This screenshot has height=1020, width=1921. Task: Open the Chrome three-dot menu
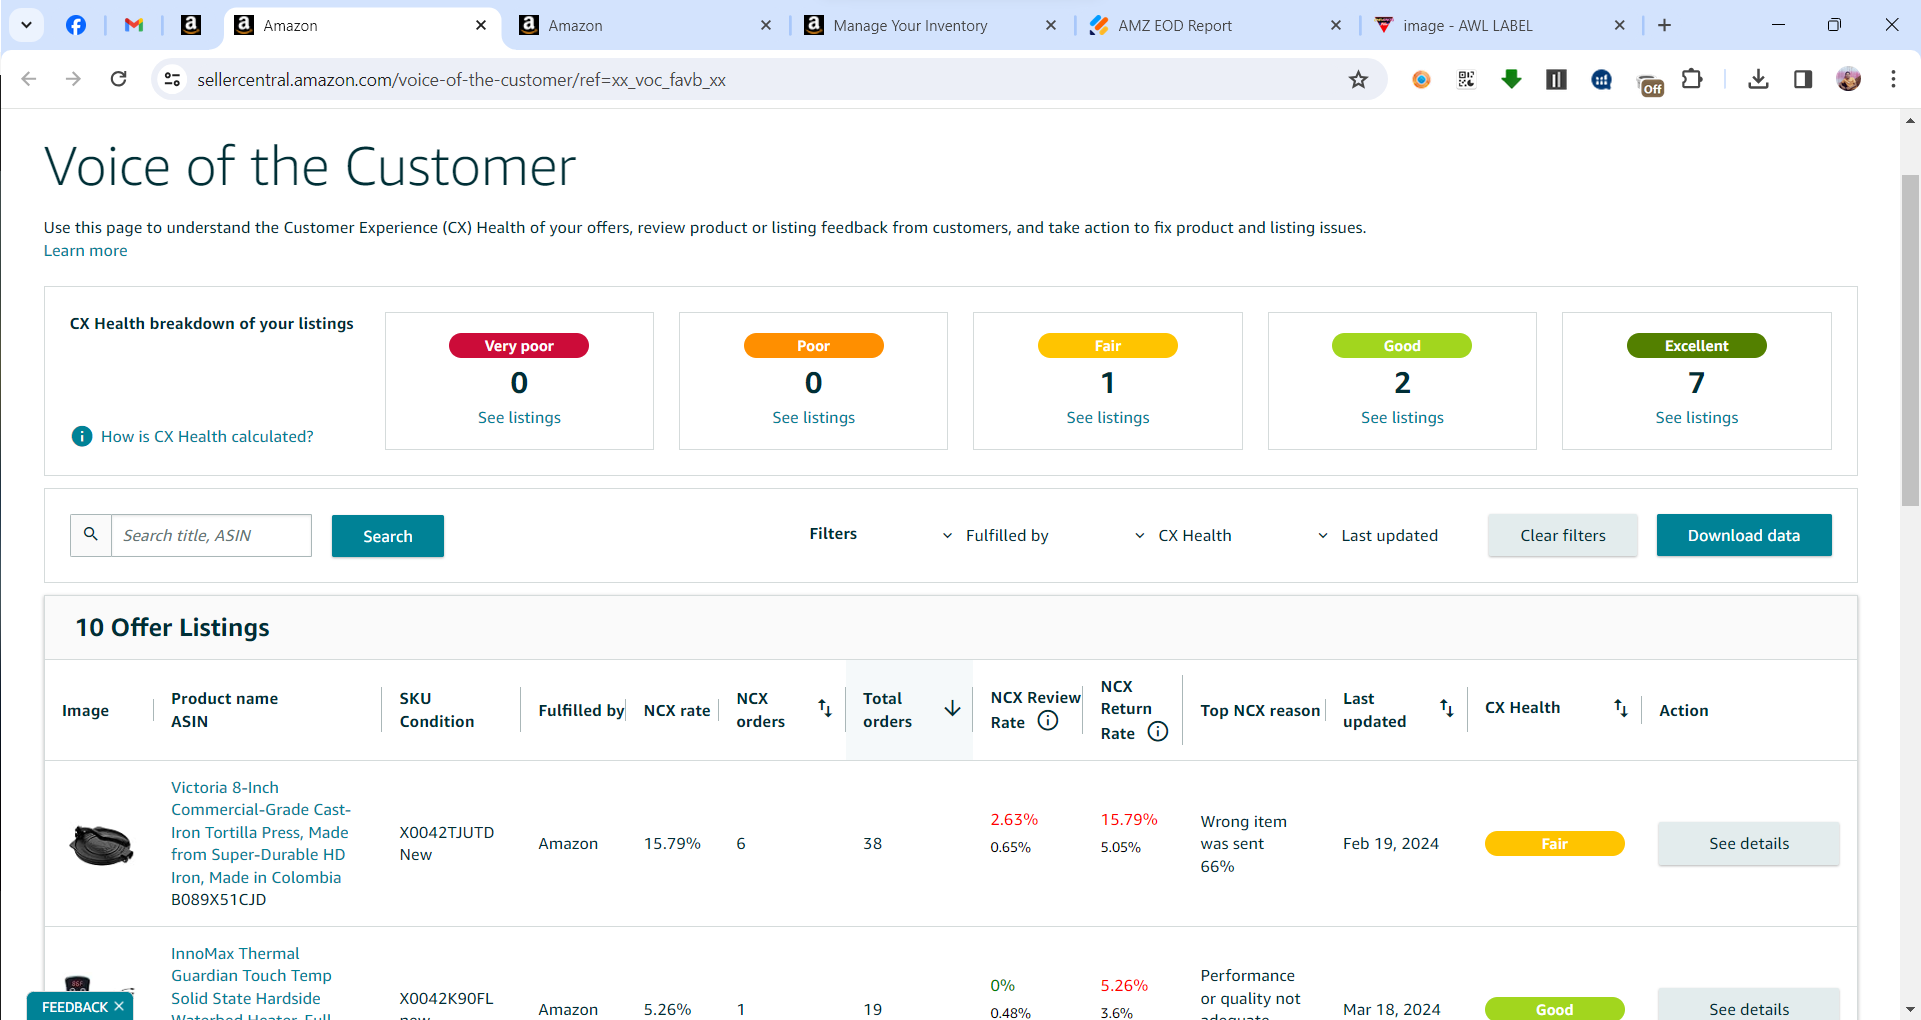tap(1893, 79)
